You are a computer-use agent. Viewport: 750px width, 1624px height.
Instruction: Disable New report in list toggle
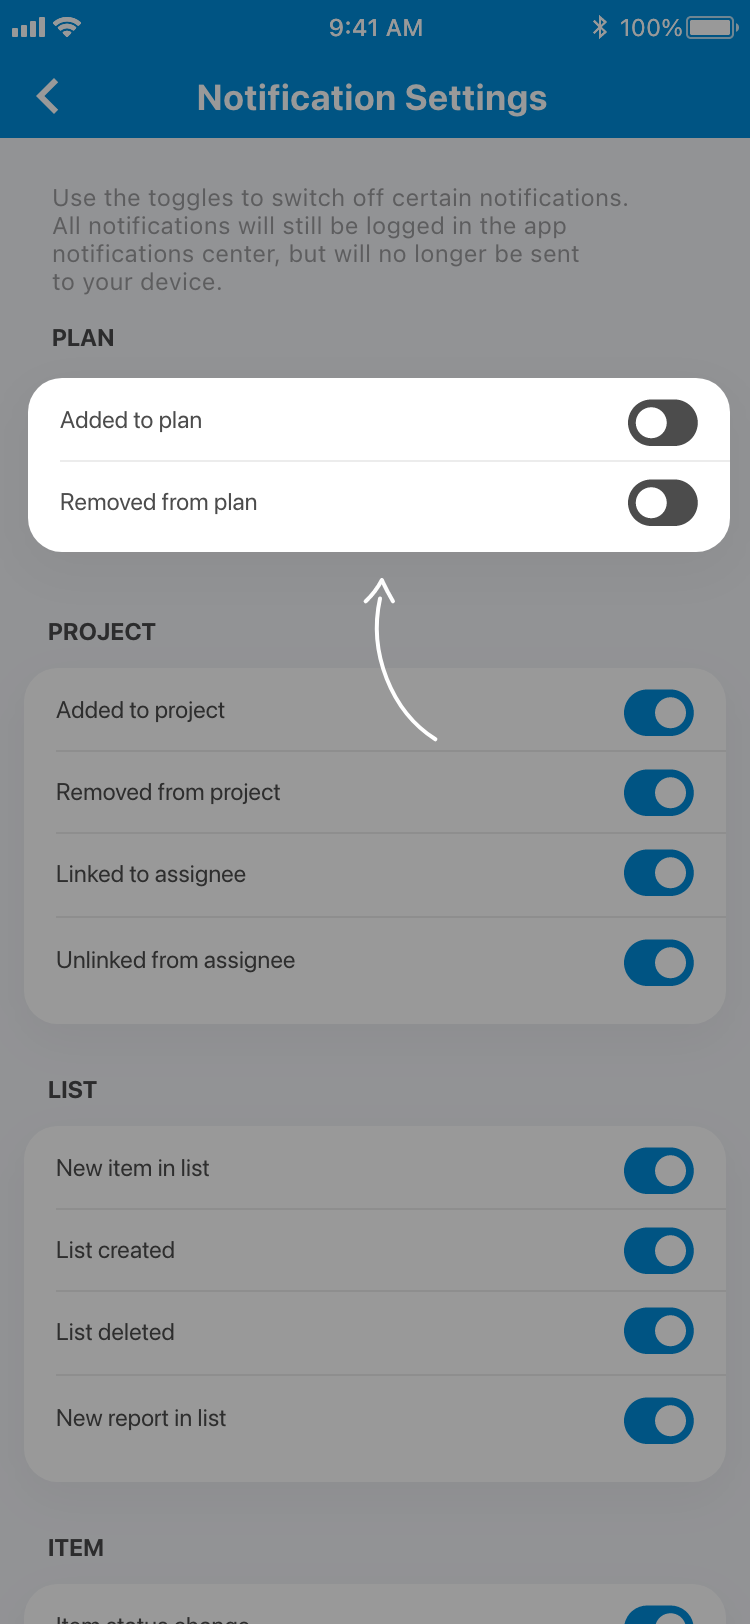tap(658, 1421)
